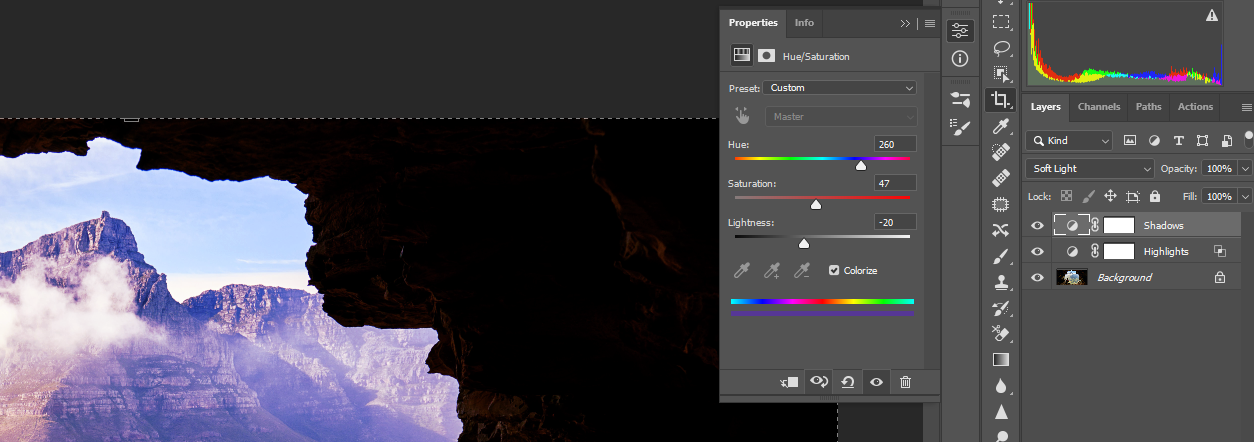This screenshot has height=442, width=1254.
Task: Expand Properties panel with double-arrow icon
Action: click(x=905, y=23)
